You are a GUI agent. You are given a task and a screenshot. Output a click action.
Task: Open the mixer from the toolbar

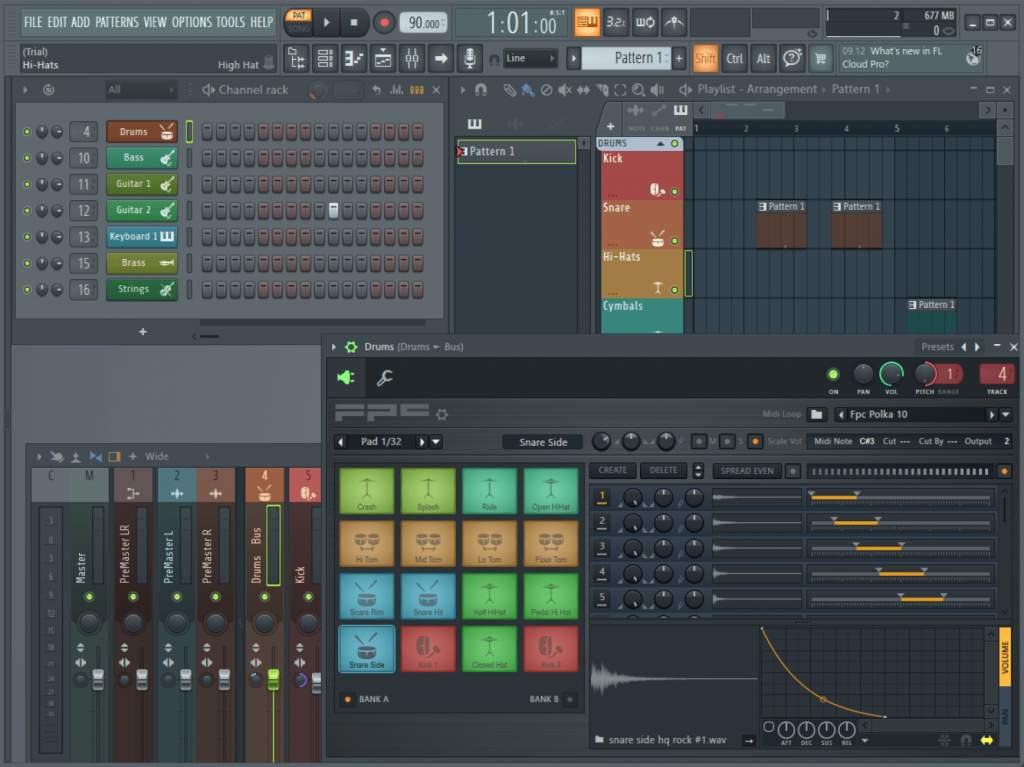(x=412, y=59)
